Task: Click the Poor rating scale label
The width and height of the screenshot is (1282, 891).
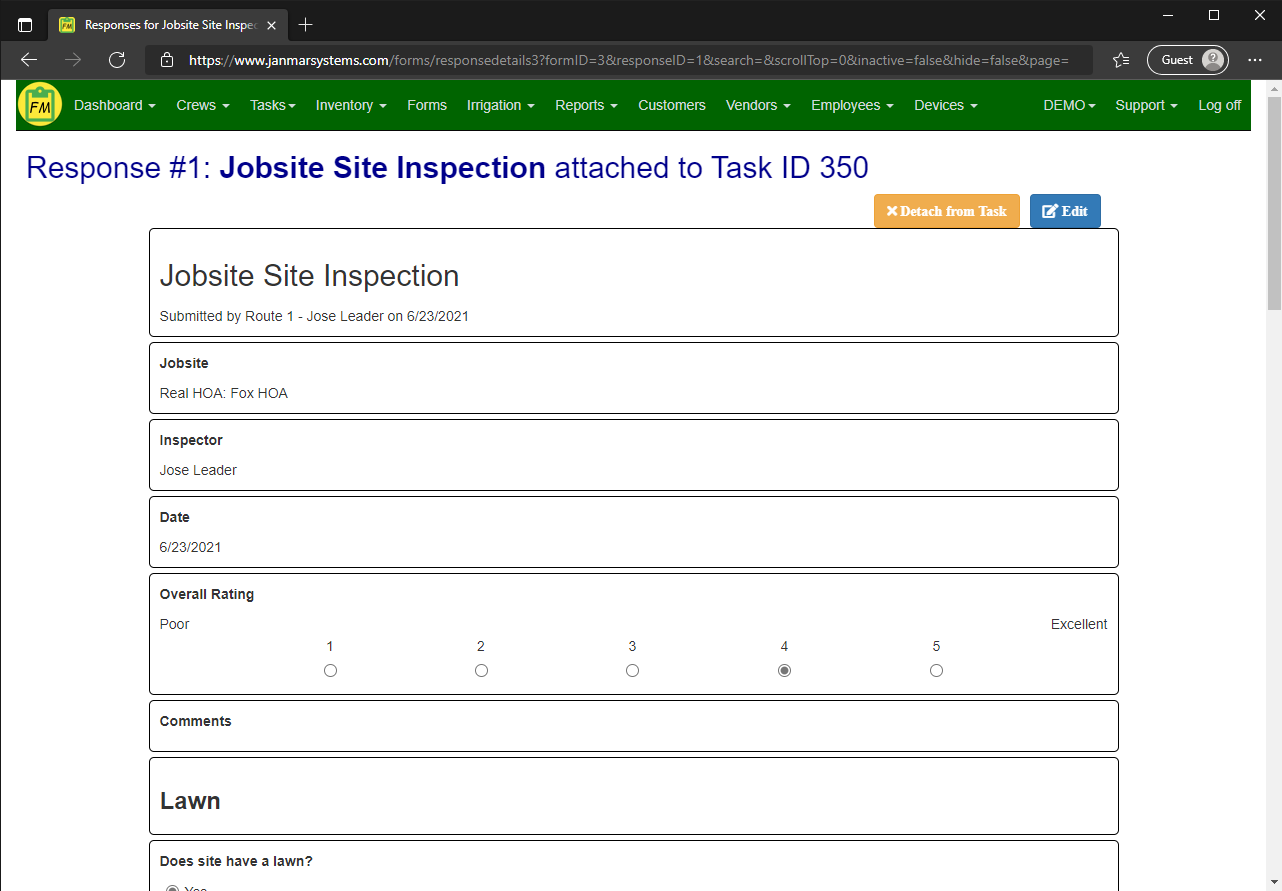Action: tap(174, 624)
